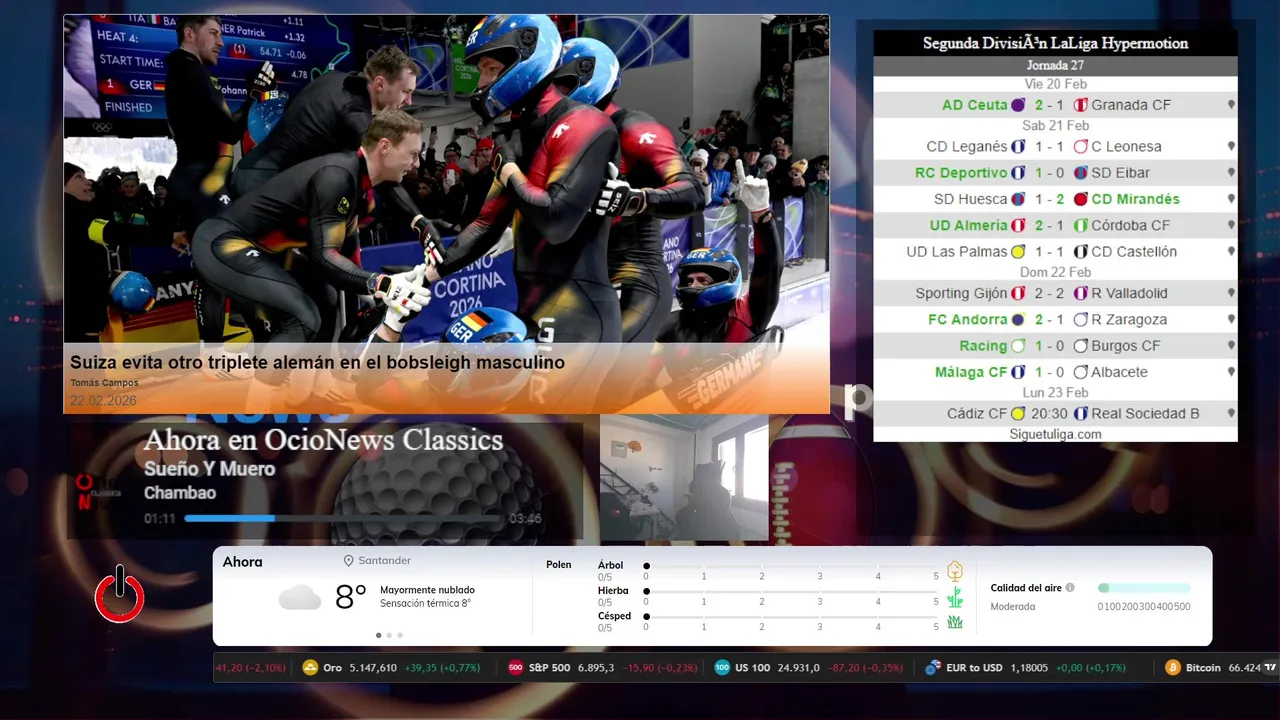Click the news date 22.02.2026
This screenshot has height=720, width=1280.
103,401
